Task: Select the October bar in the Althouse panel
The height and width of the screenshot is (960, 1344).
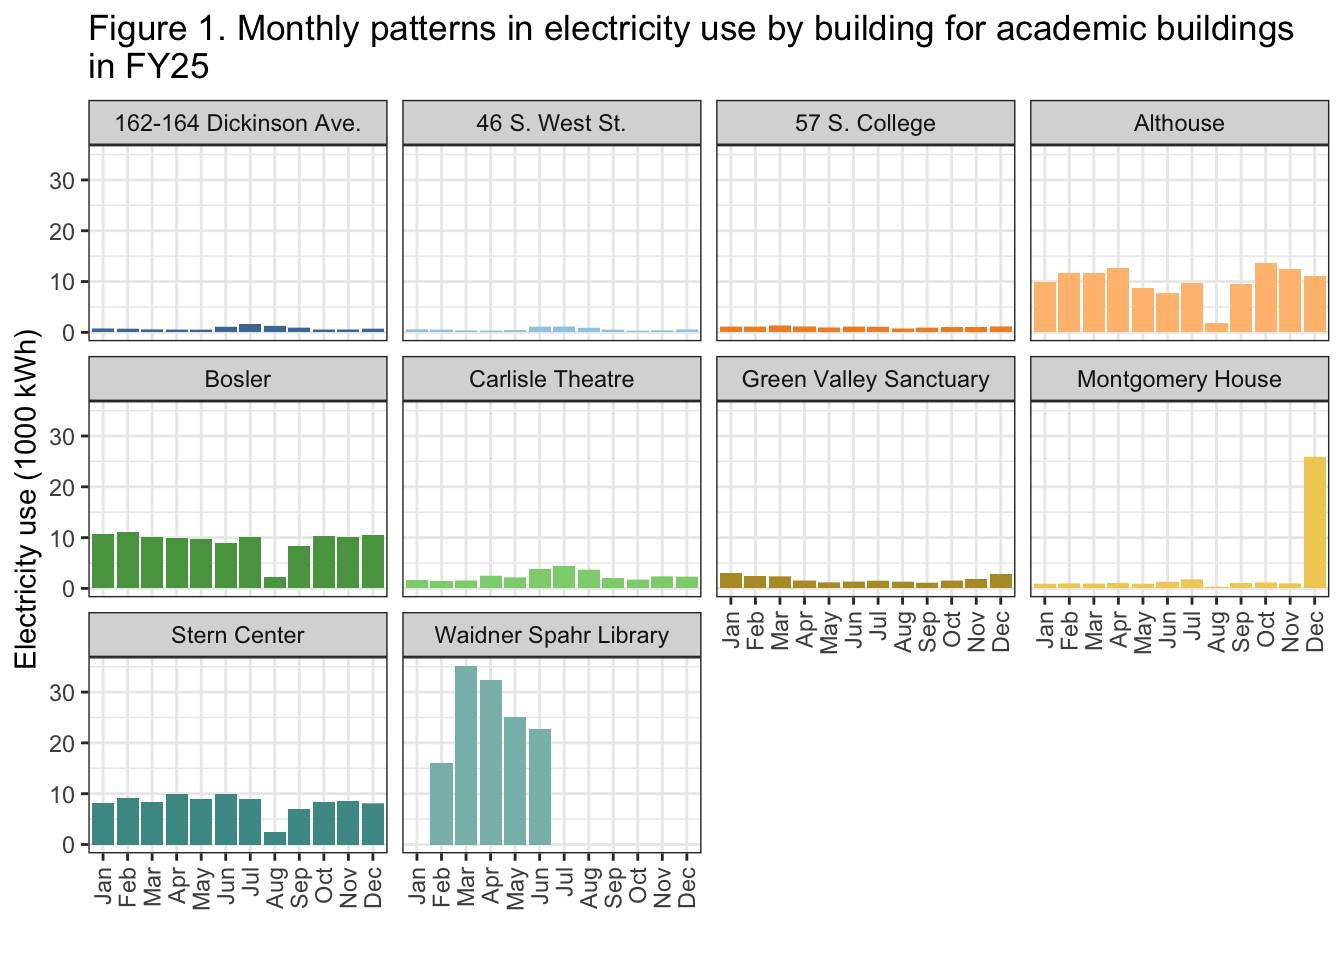Action: (1266, 298)
